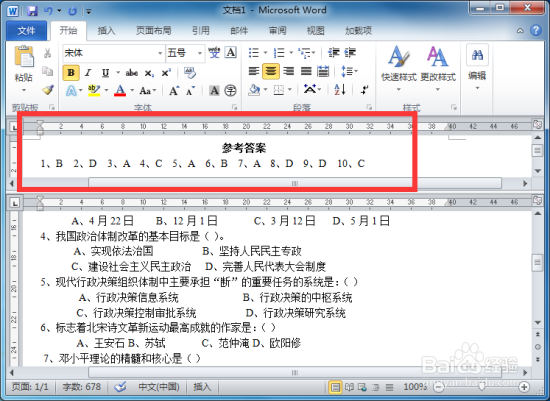Open the Font dialog launcher
550x401 pixels.
pyautogui.click(x=234, y=107)
